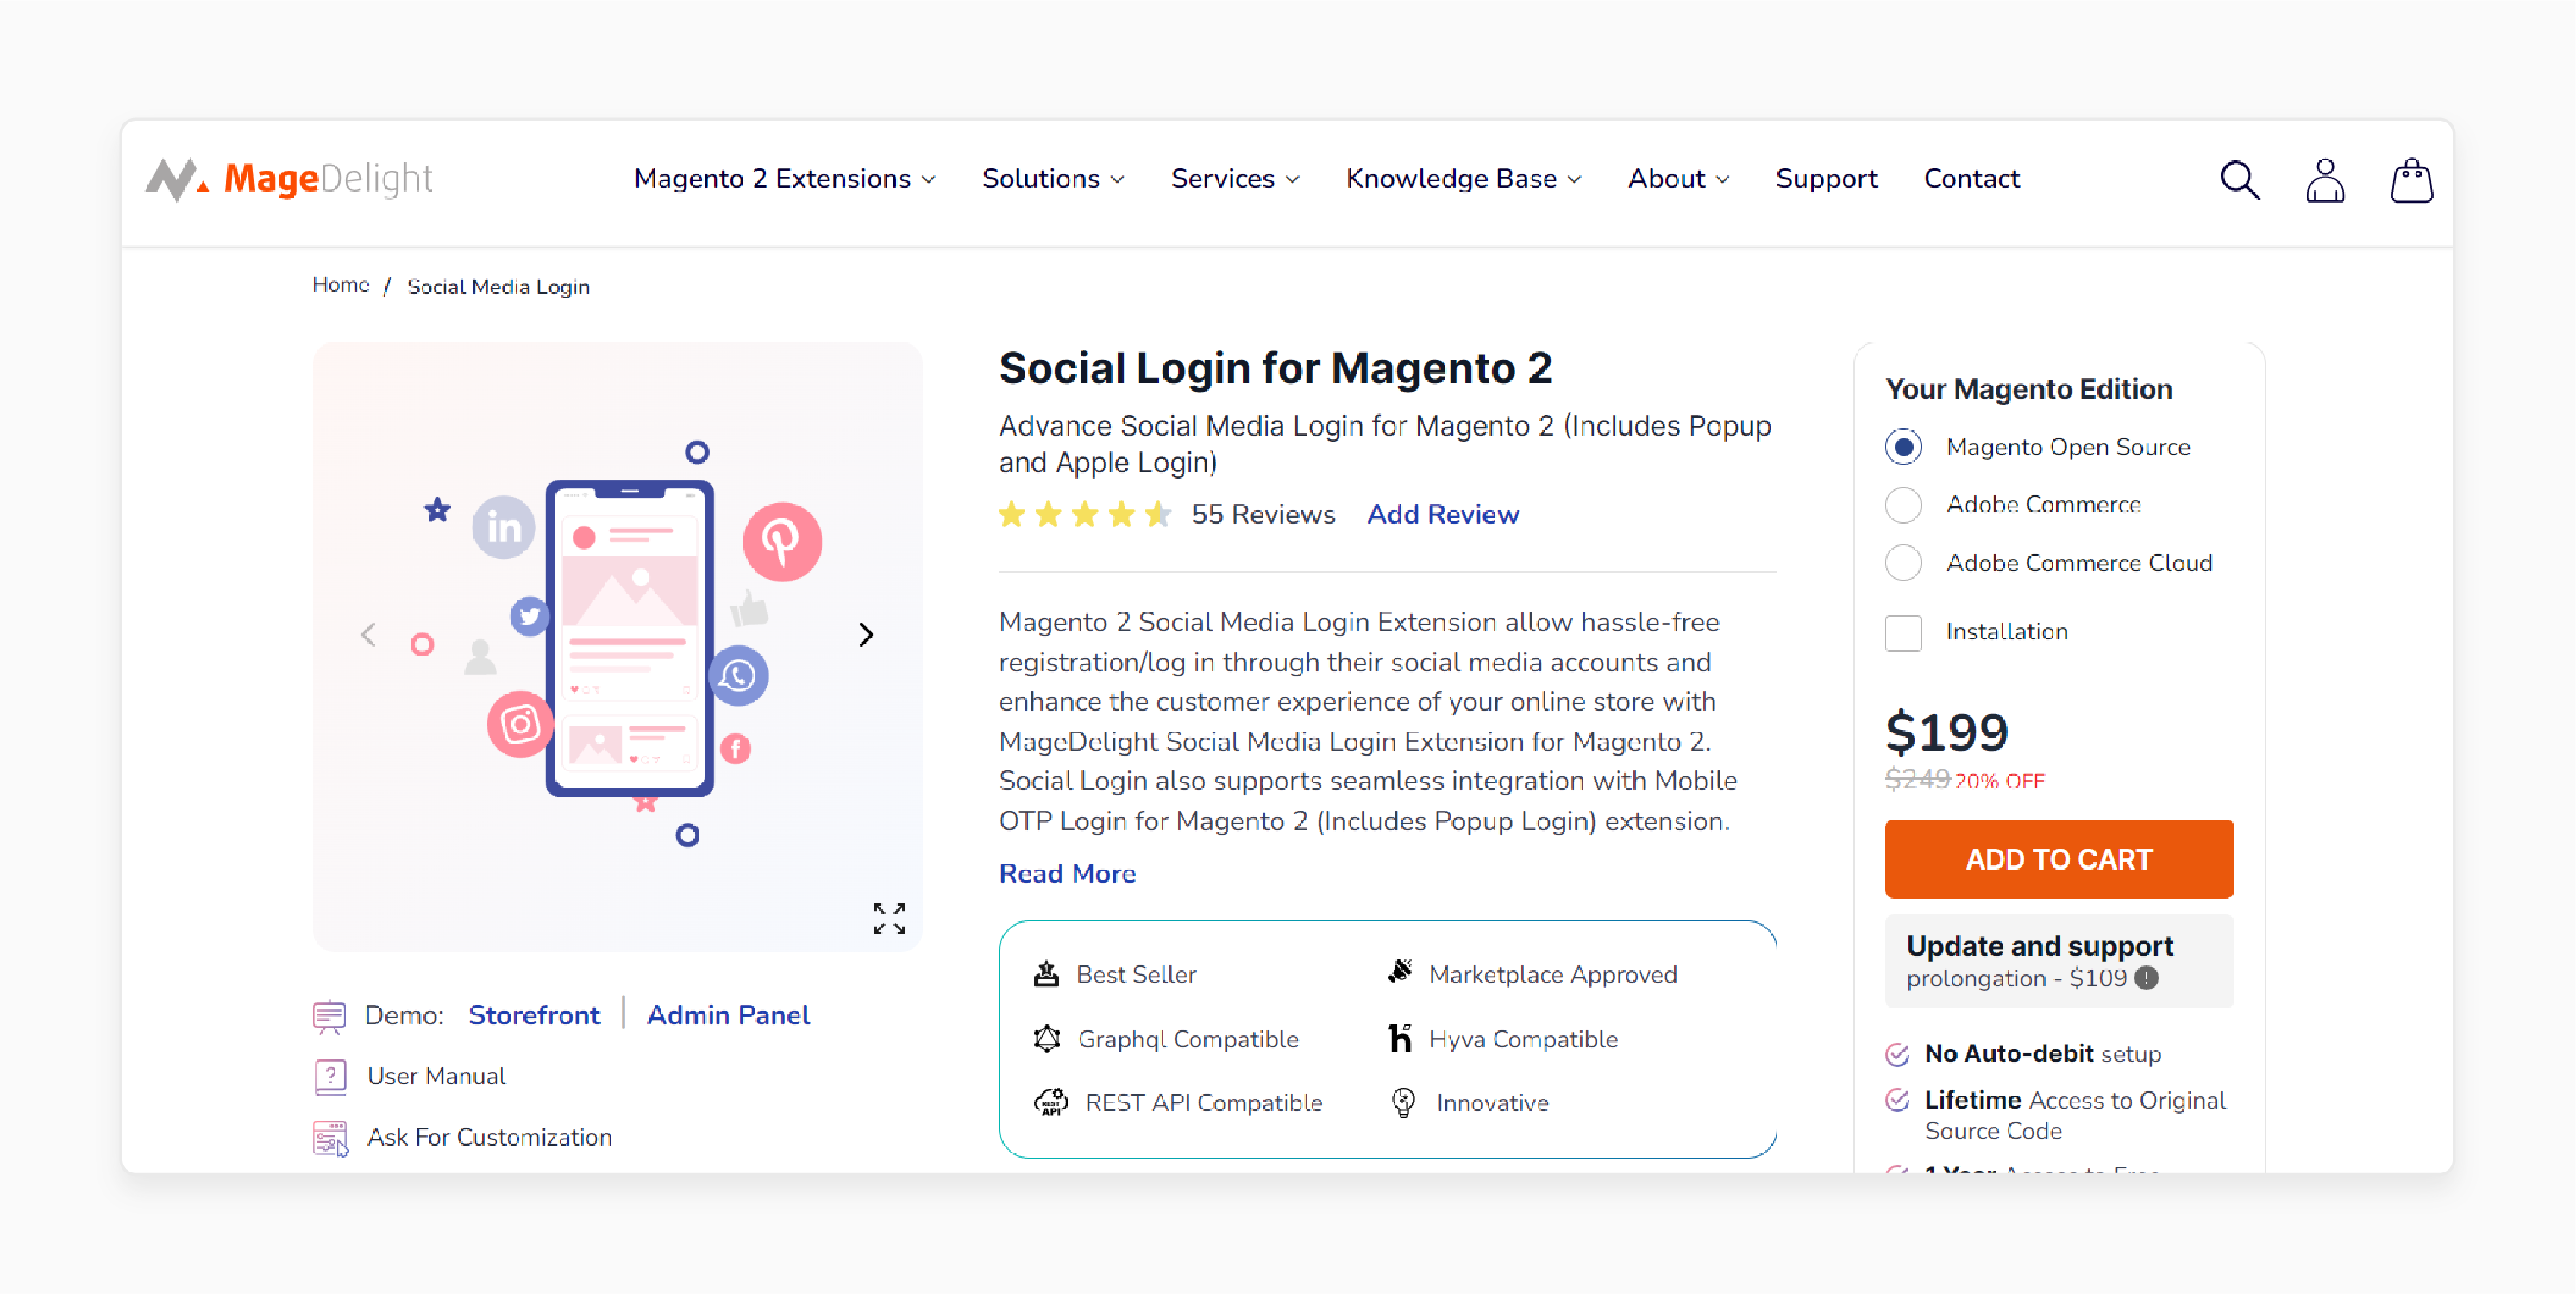
Task: Click Ask For Customization link
Action: coord(489,1138)
